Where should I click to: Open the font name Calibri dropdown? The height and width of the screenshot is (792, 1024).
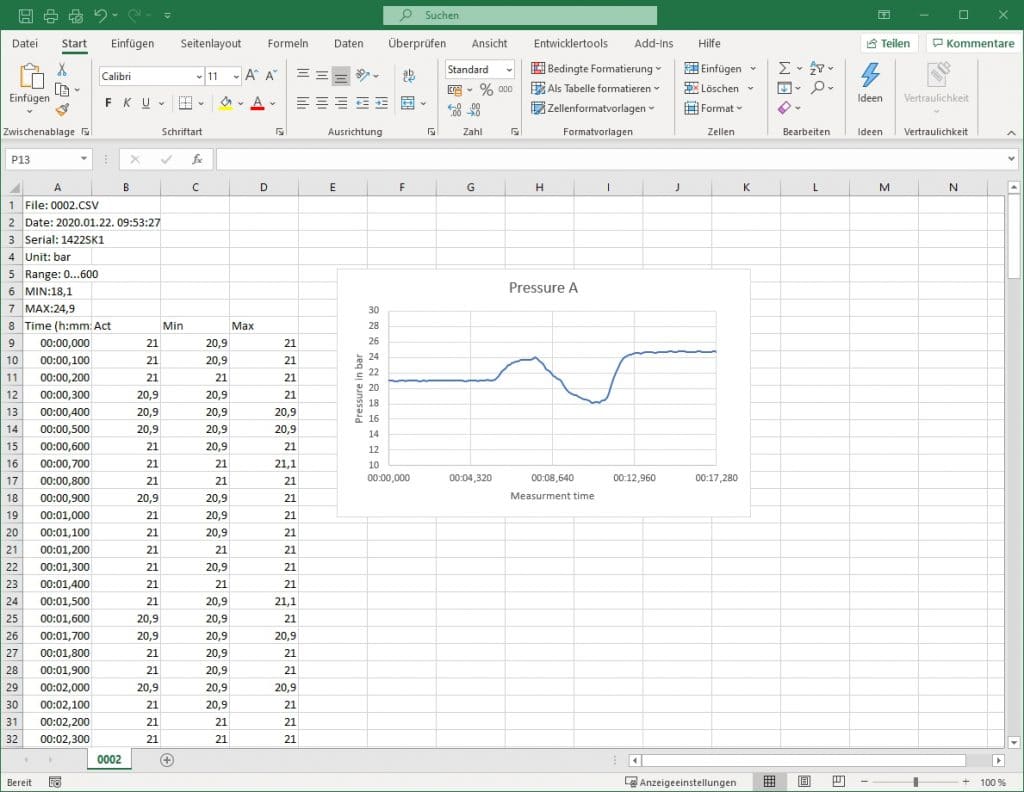coord(199,76)
